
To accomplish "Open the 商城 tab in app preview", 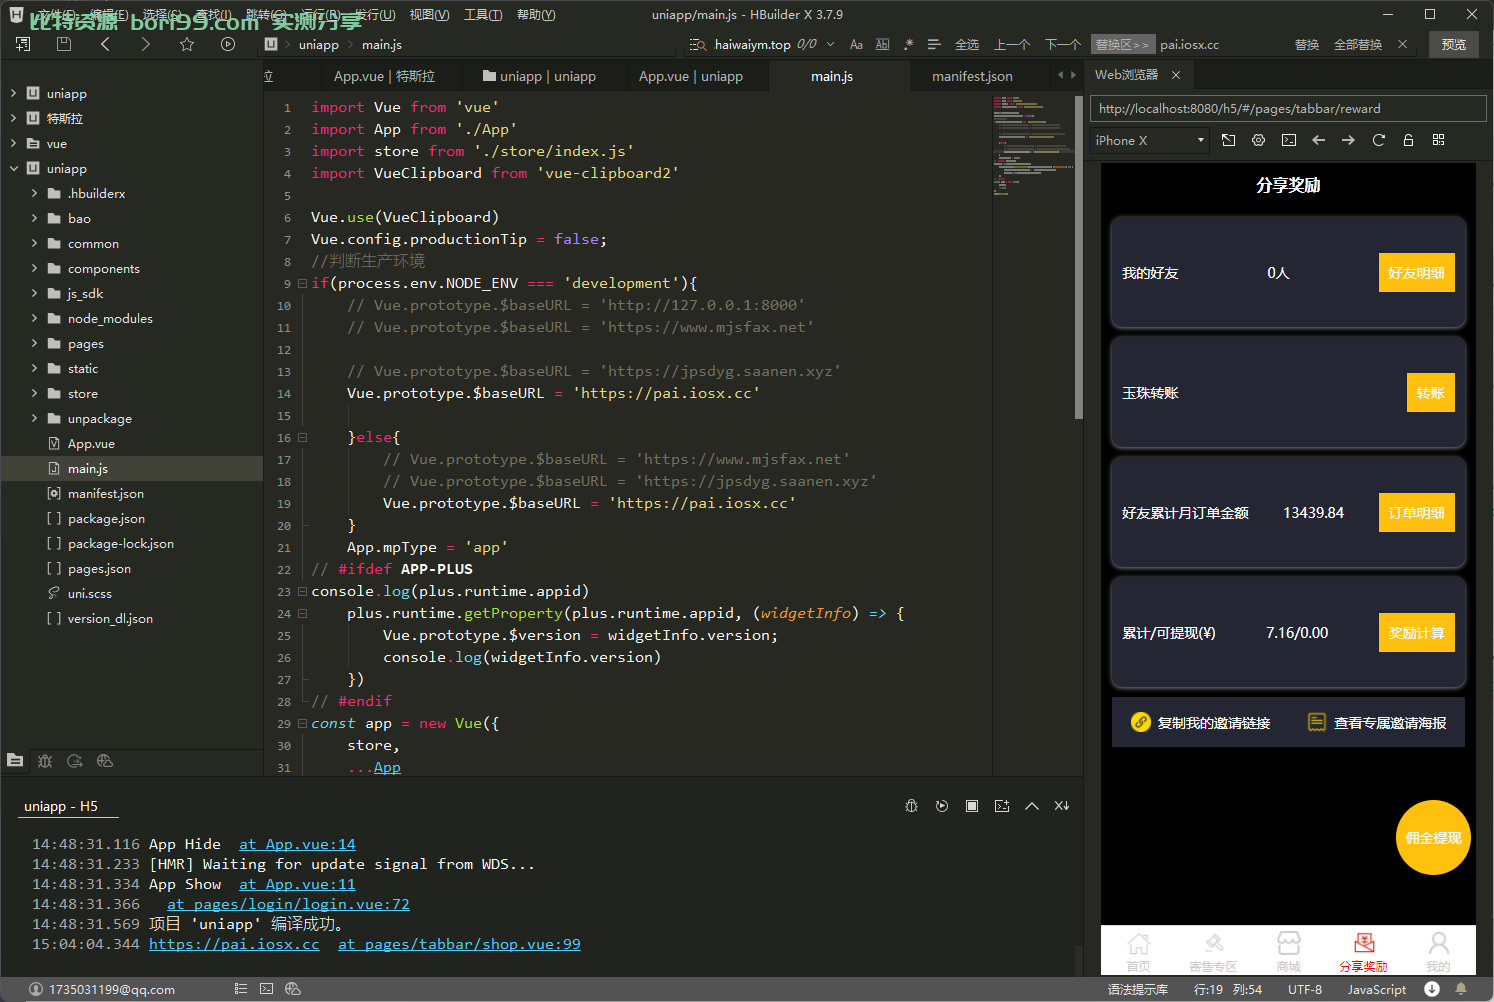I will 1288,950.
